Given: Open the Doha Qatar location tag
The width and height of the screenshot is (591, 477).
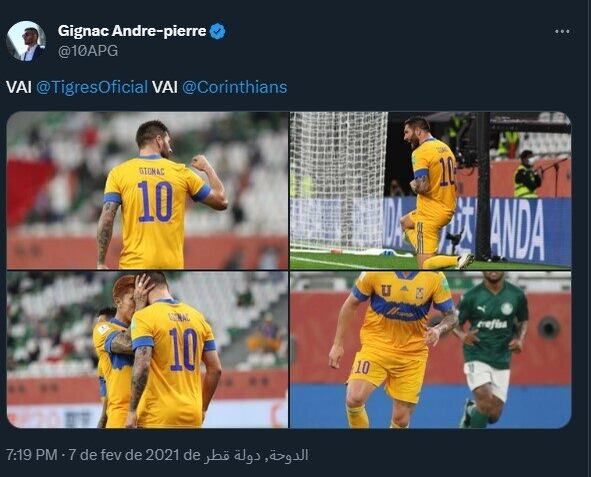Looking at the screenshot, I should [256, 455].
